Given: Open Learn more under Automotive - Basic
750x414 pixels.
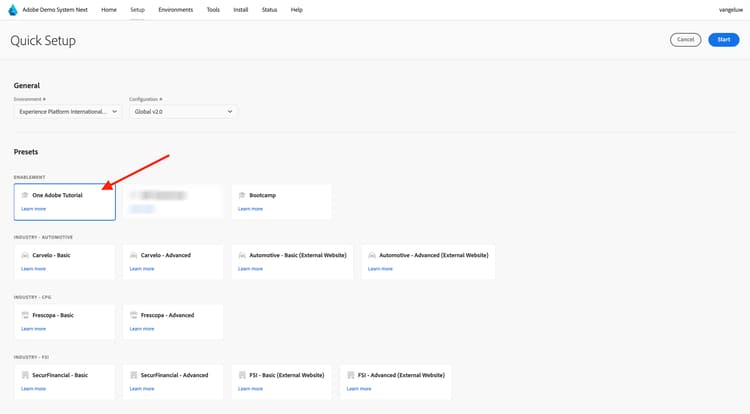Looking at the screenshot, I should [250, 269].
